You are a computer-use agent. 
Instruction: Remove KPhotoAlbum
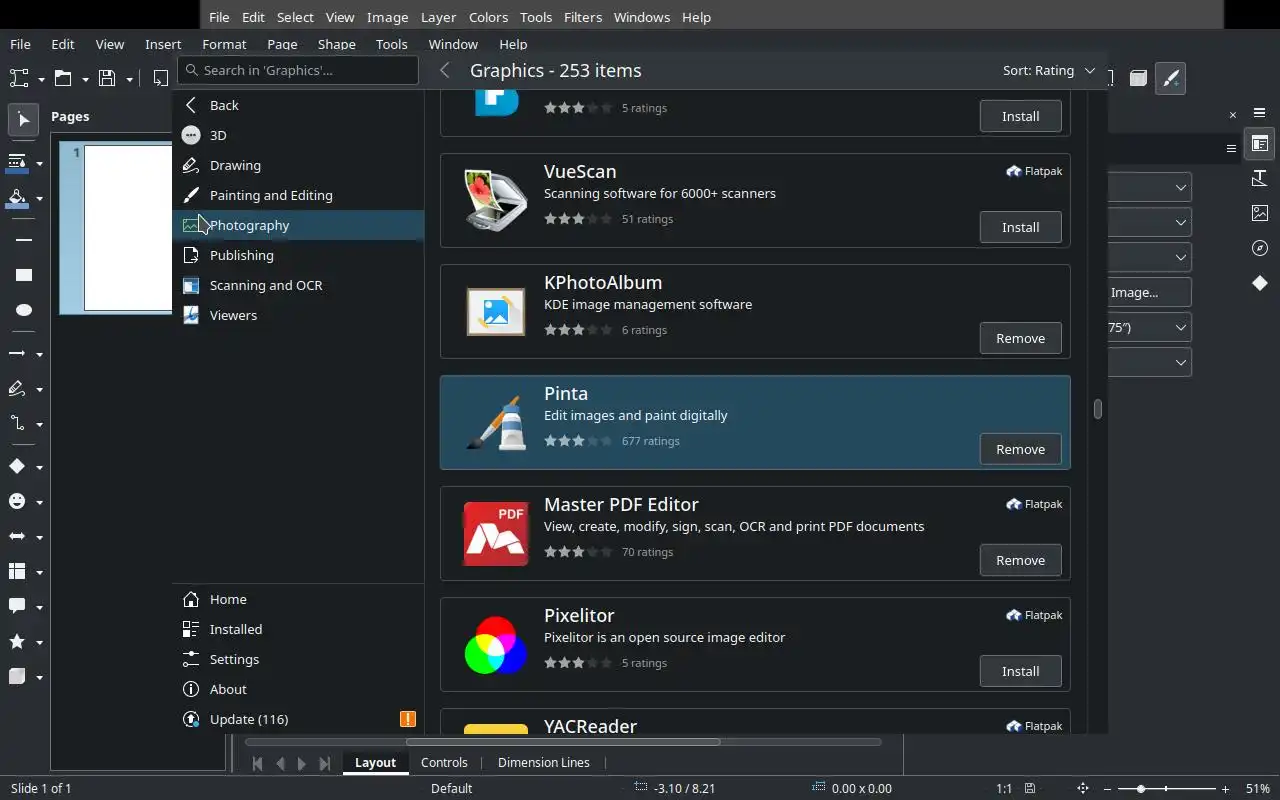pyautogui.click(x=1020, y=338)
